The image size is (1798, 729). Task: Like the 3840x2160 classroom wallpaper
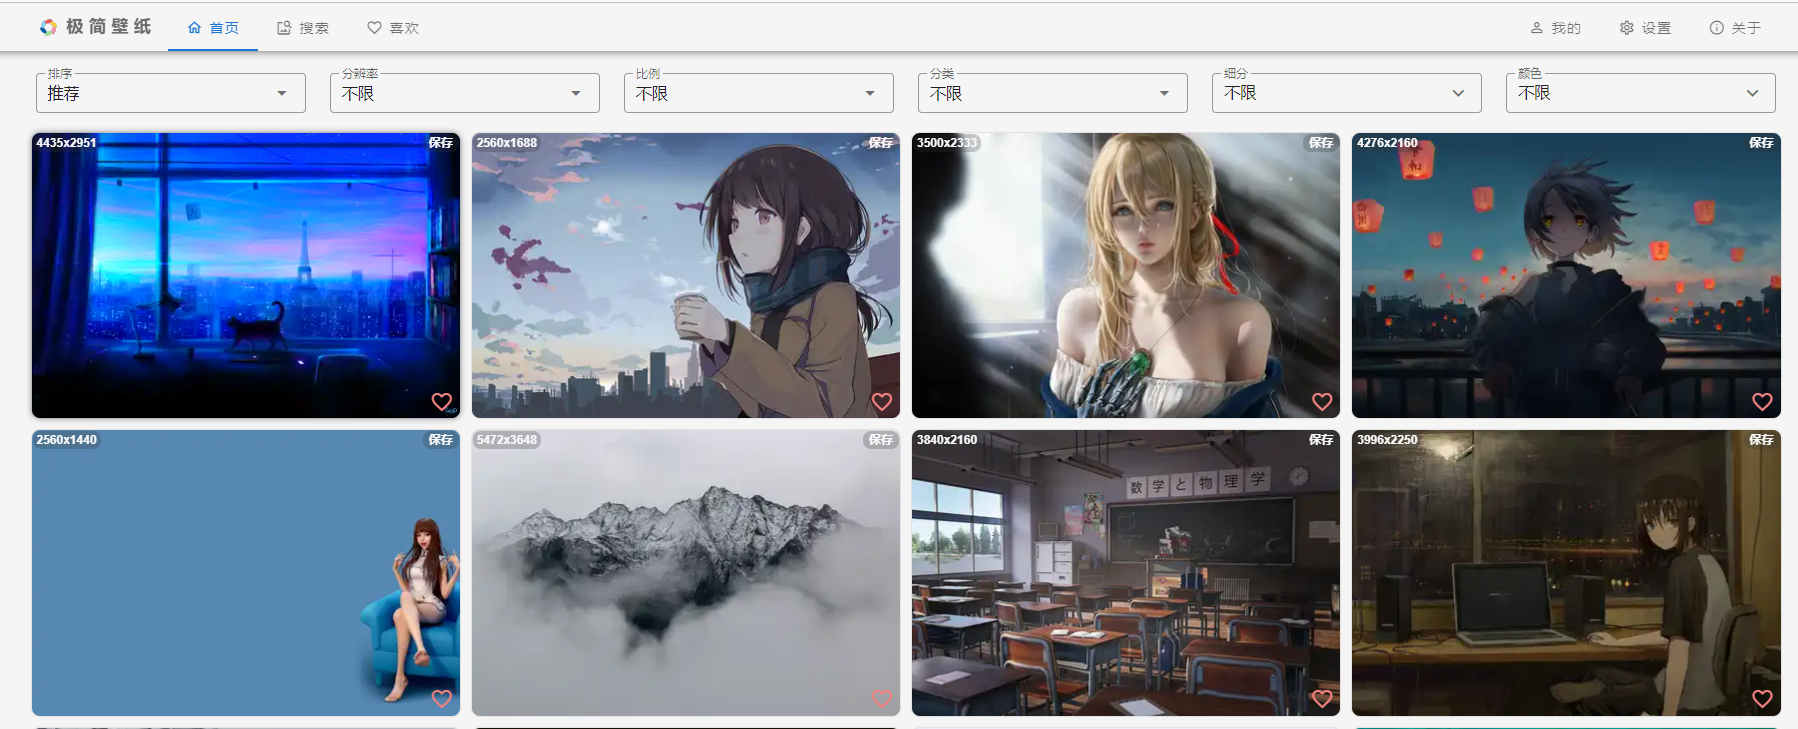coord(1322,699)
